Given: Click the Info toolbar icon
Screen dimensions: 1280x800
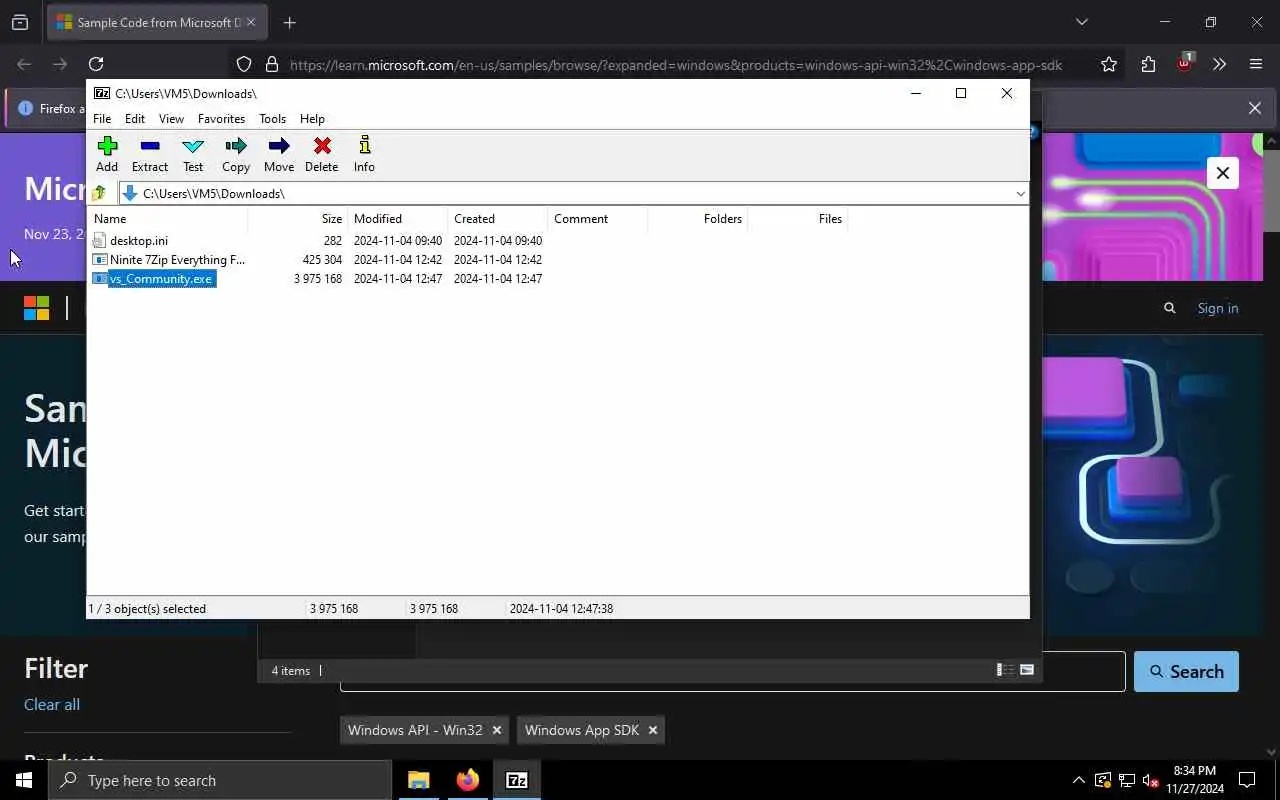Looking at the screenshot, I should [364, 154].
